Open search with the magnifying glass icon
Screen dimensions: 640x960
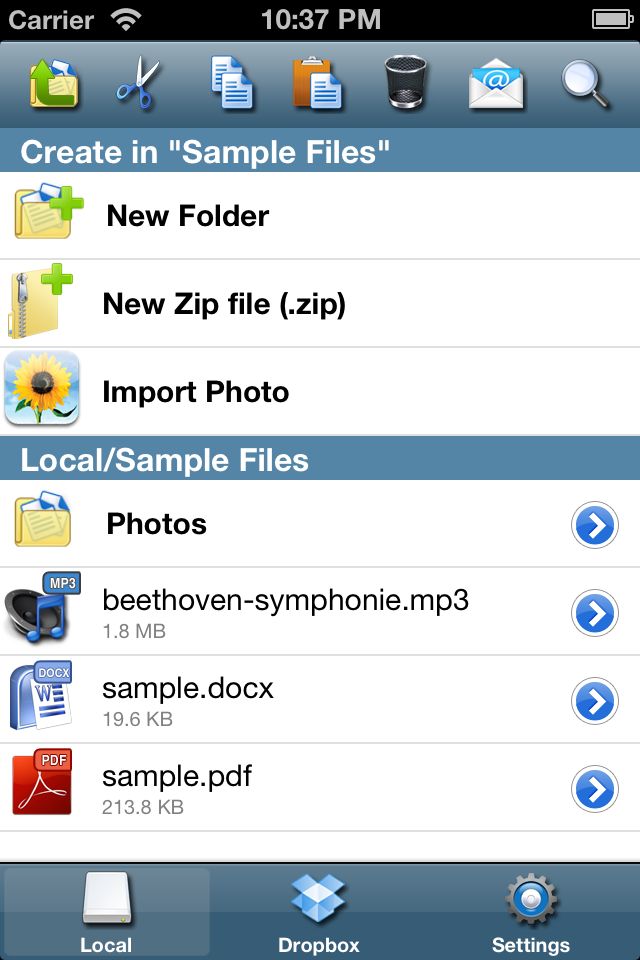coord(585,84)
